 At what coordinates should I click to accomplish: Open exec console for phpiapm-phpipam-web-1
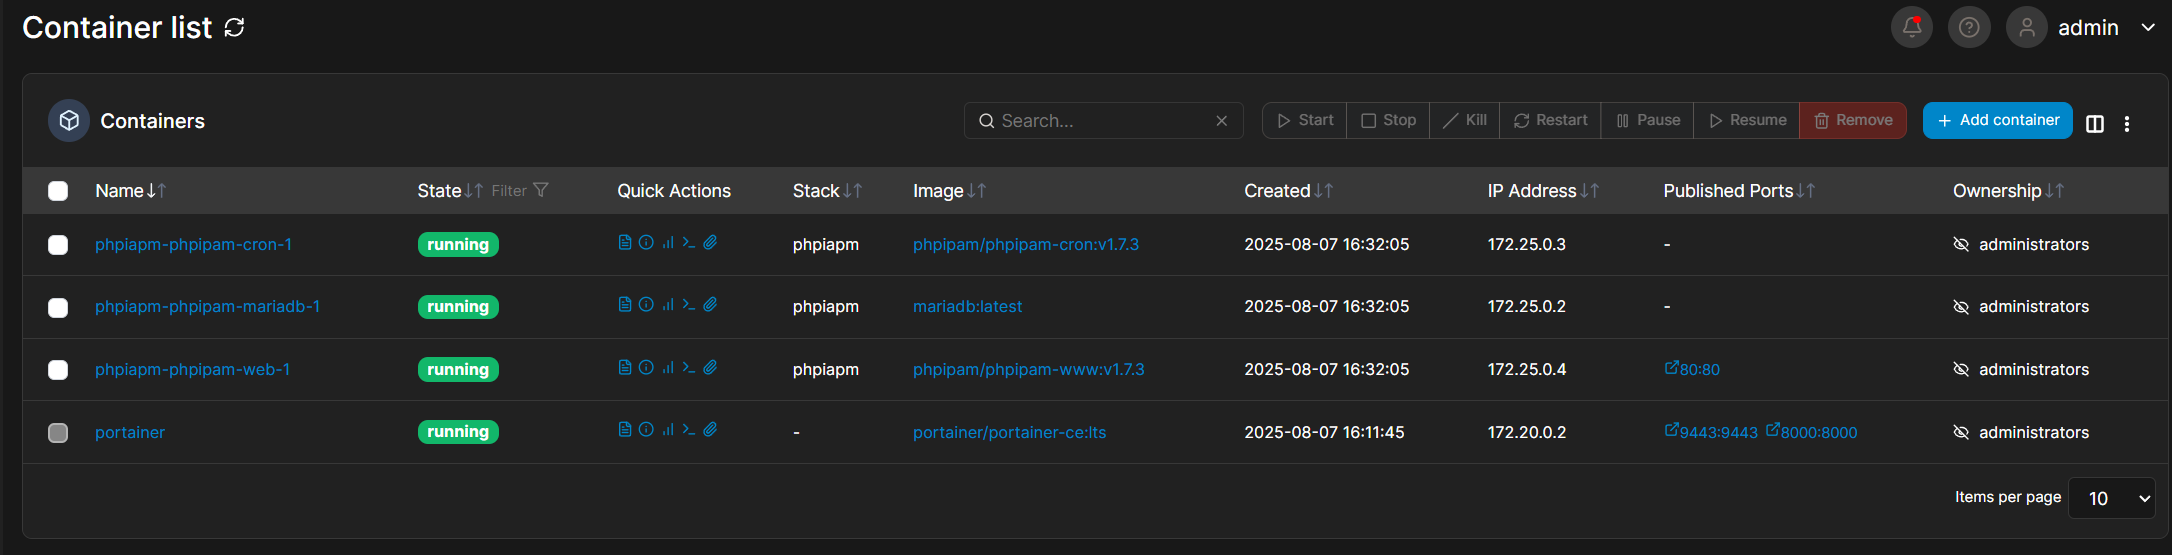(x=689, y=368)
